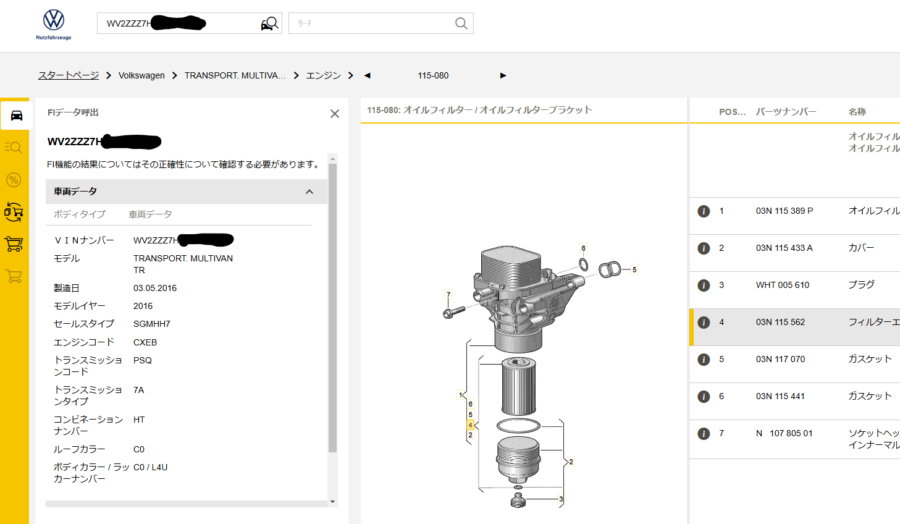
Task: Click the Volkswagen Nutzfahrzeuge logo
Action: coord(53,24)
